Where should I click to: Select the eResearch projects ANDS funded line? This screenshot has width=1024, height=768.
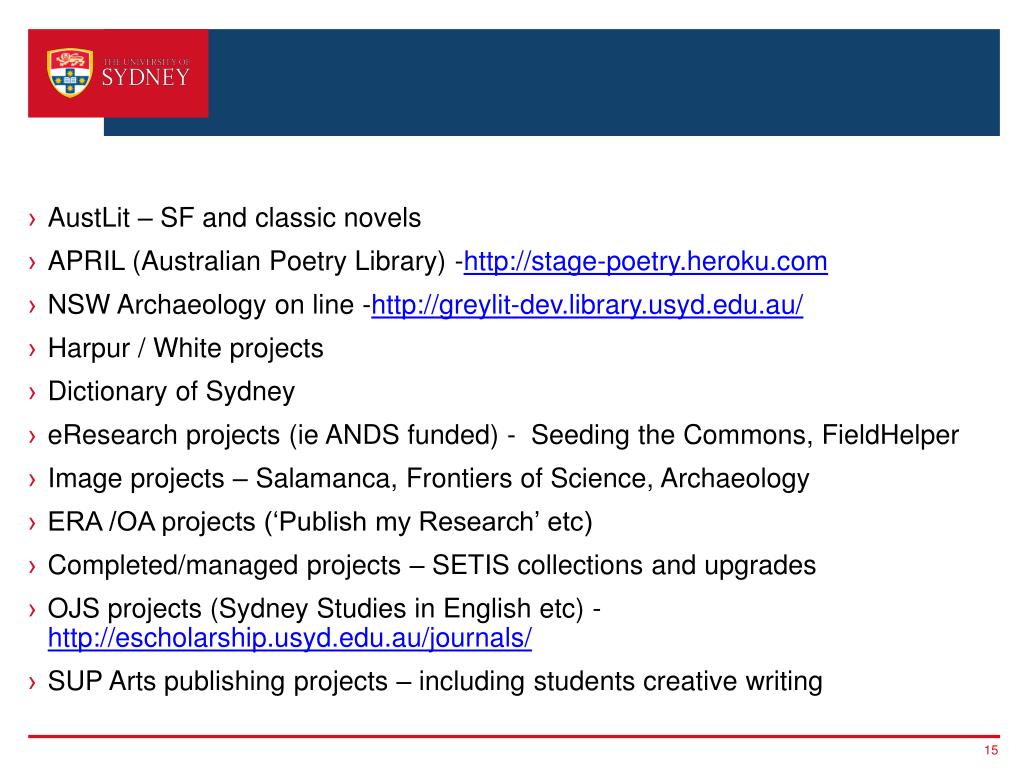(504, 436)
